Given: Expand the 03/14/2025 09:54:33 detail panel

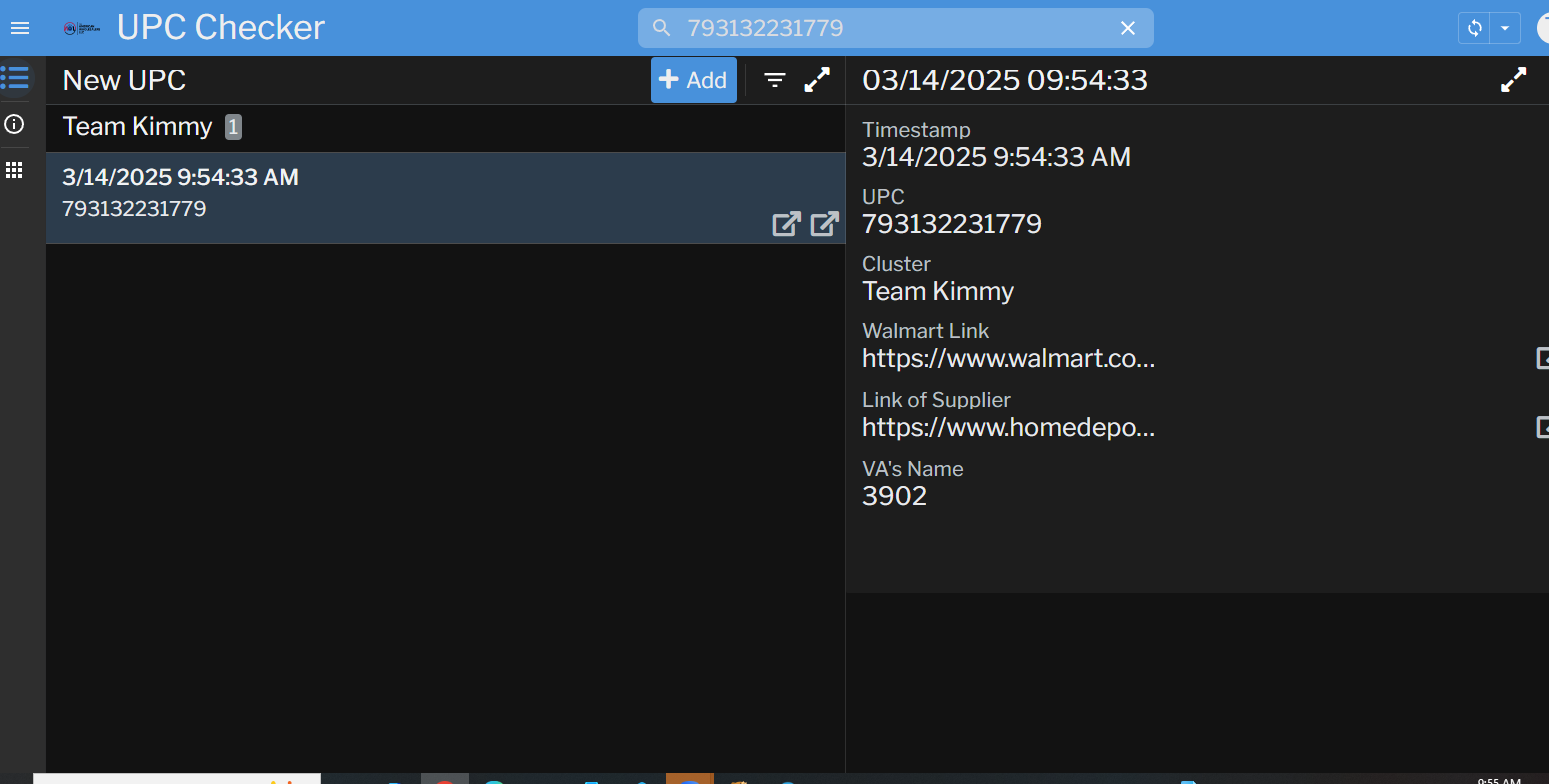Looking at the screenshot, I should pyautogui.click(x=1514, y=80).
